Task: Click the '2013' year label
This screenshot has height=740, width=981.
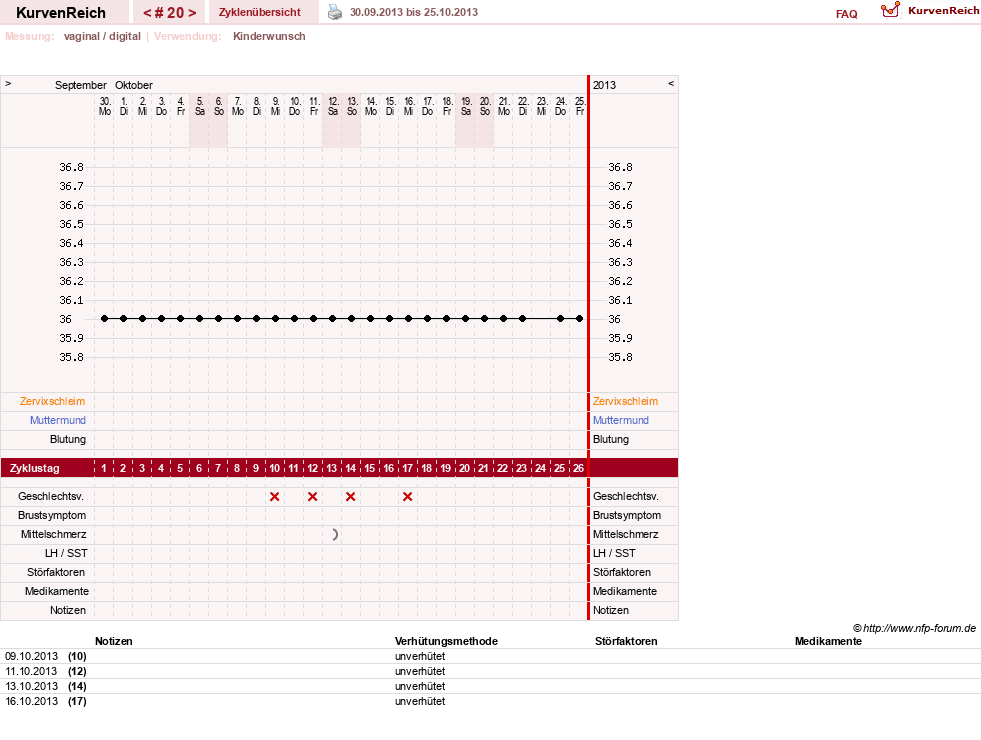Action: coord(604,85)
